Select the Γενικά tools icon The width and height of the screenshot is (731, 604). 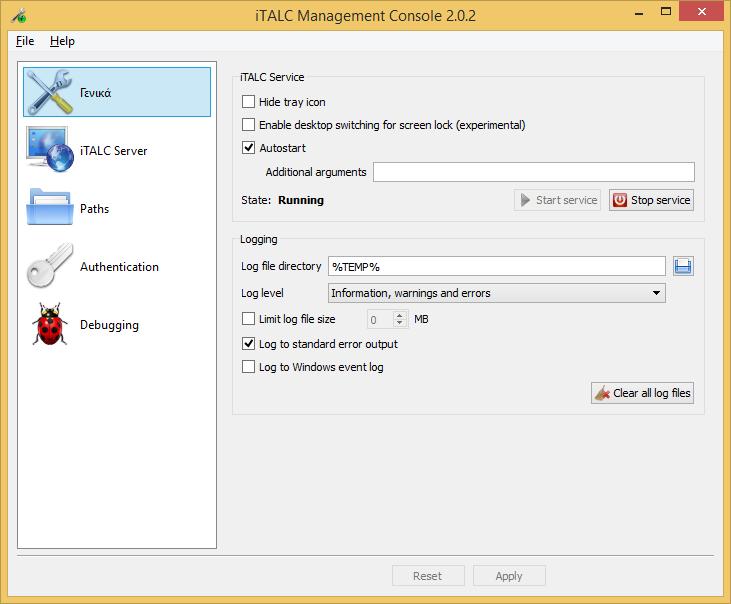(x=50, y=92)
